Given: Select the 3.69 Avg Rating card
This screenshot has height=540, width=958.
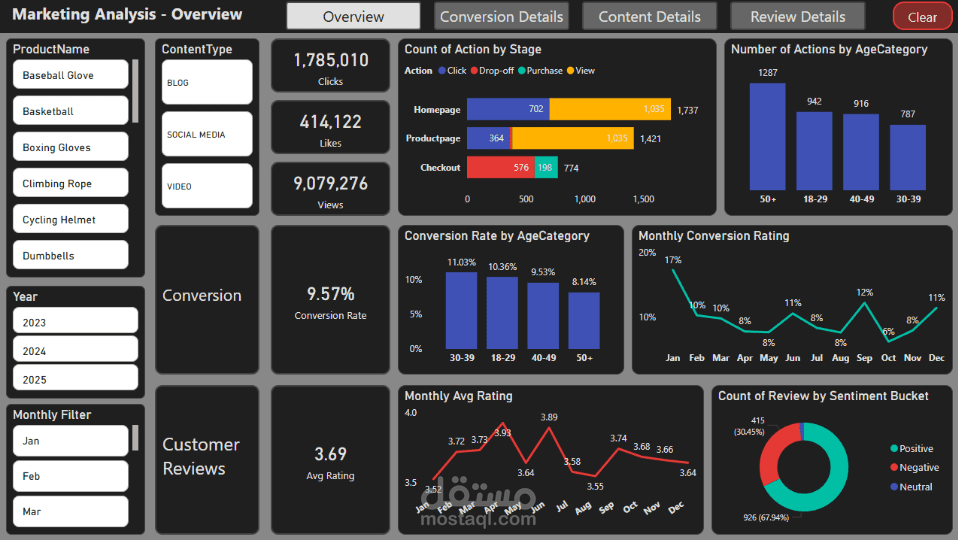Looking at the screenshot, I should click(330, 460).
